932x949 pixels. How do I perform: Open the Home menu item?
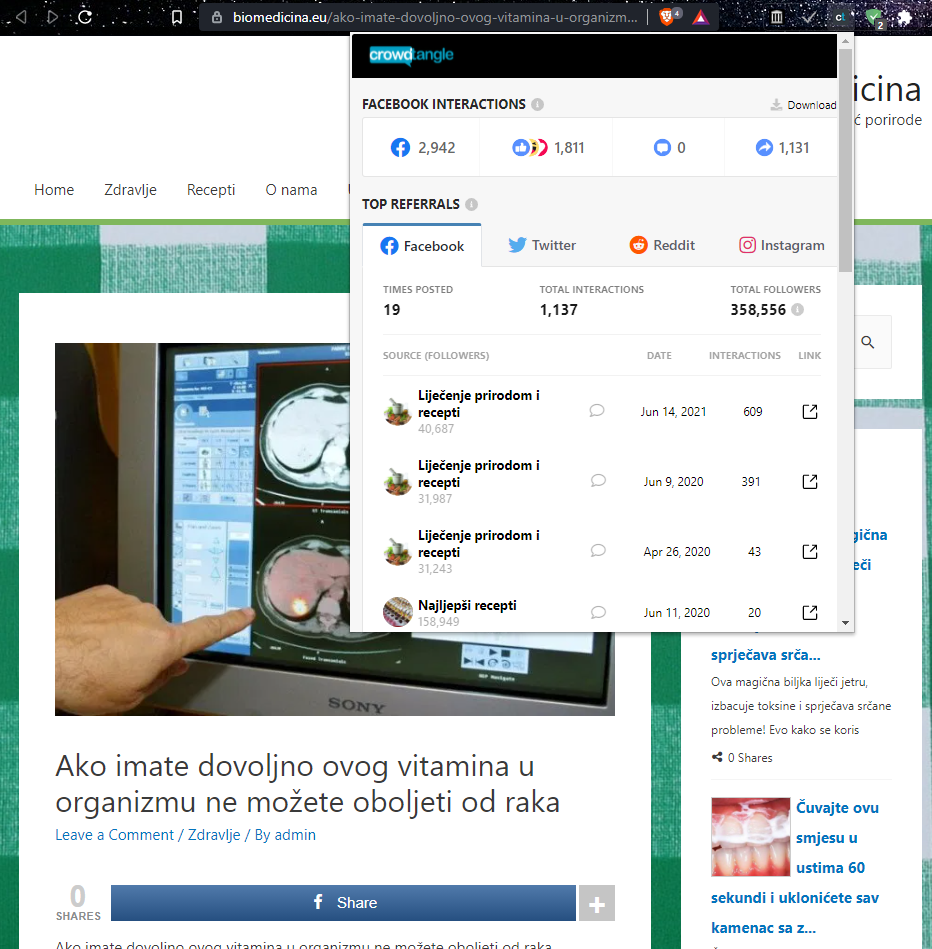54,190
